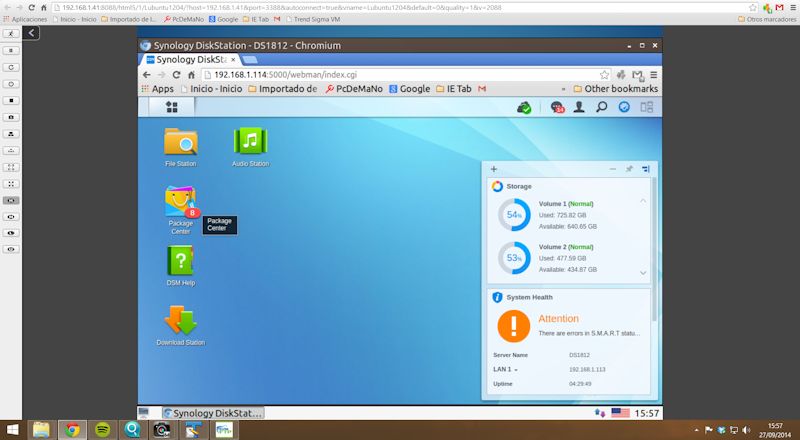Click the Attention system health link
The width and height of the screenshot is (800, 440).
click(x=559, y=319)
